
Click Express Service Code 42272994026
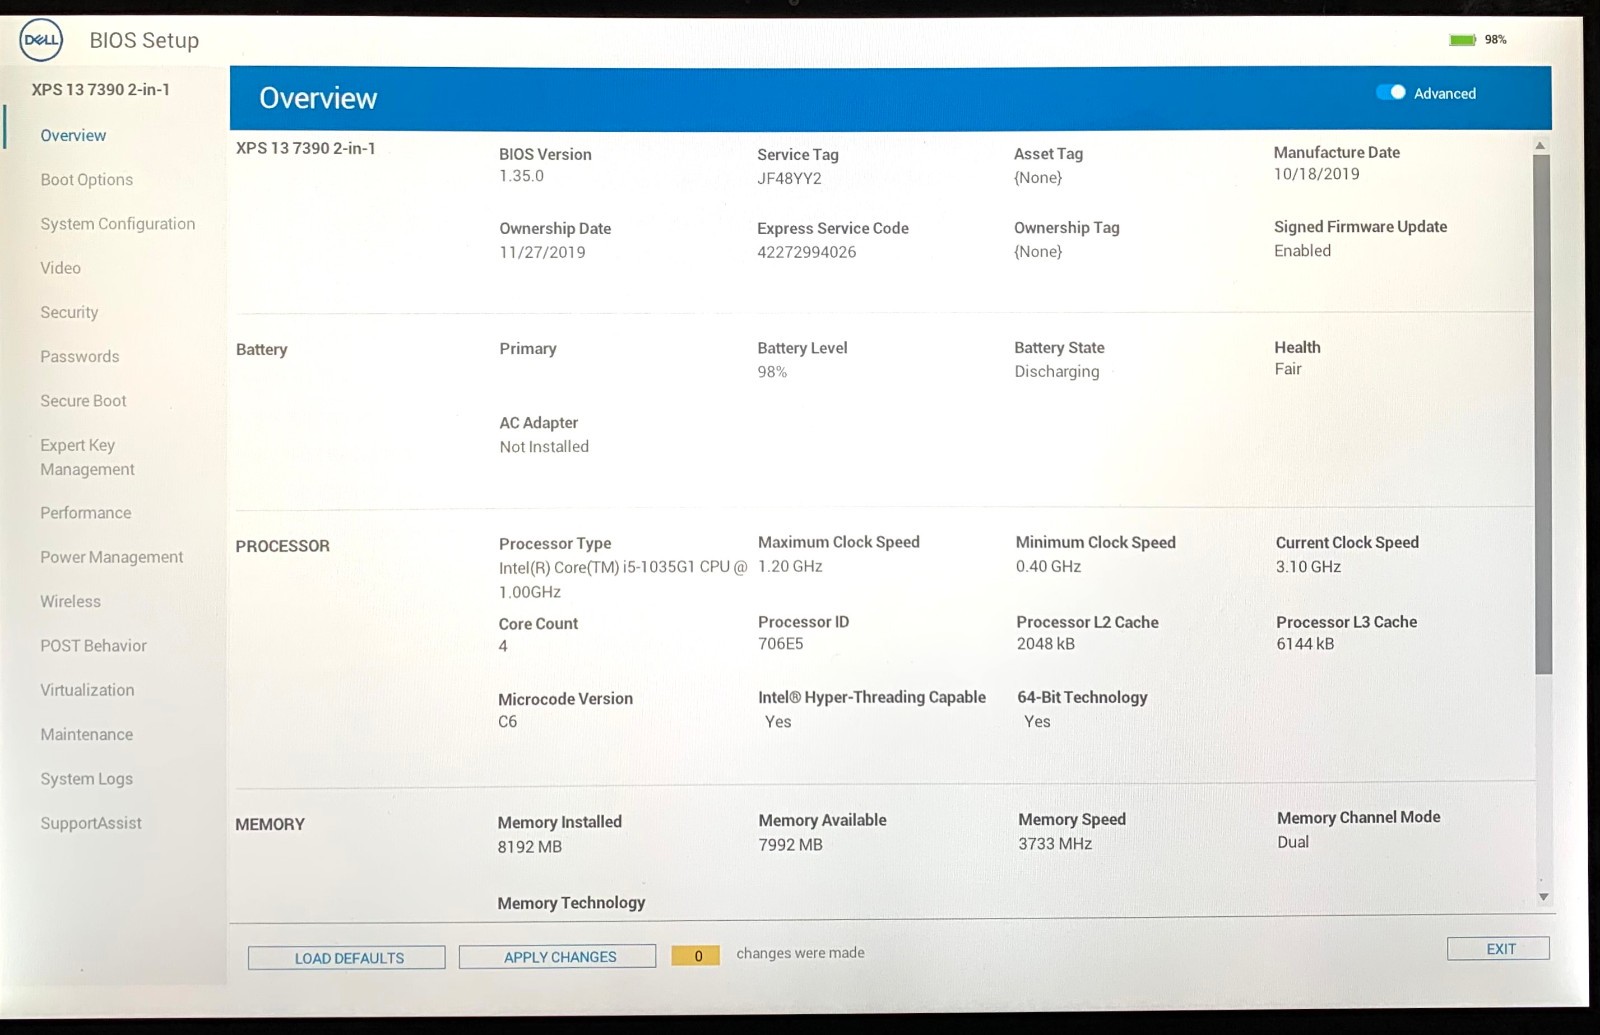tap(806, 252)
